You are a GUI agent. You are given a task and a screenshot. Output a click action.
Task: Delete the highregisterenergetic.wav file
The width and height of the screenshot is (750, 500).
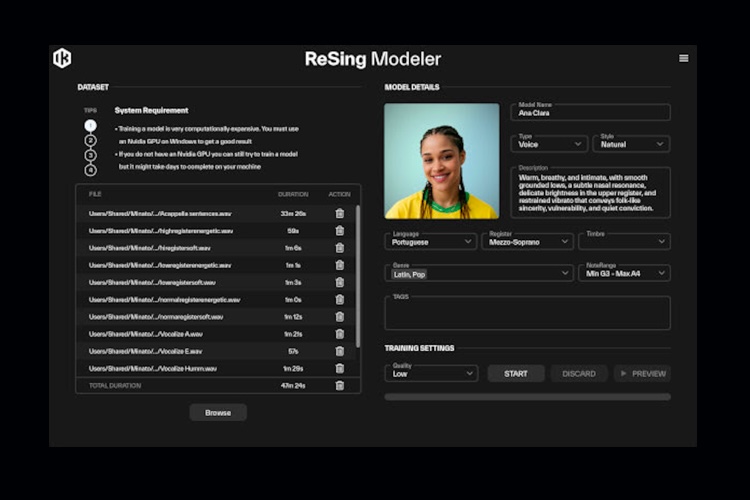point(340,231)
